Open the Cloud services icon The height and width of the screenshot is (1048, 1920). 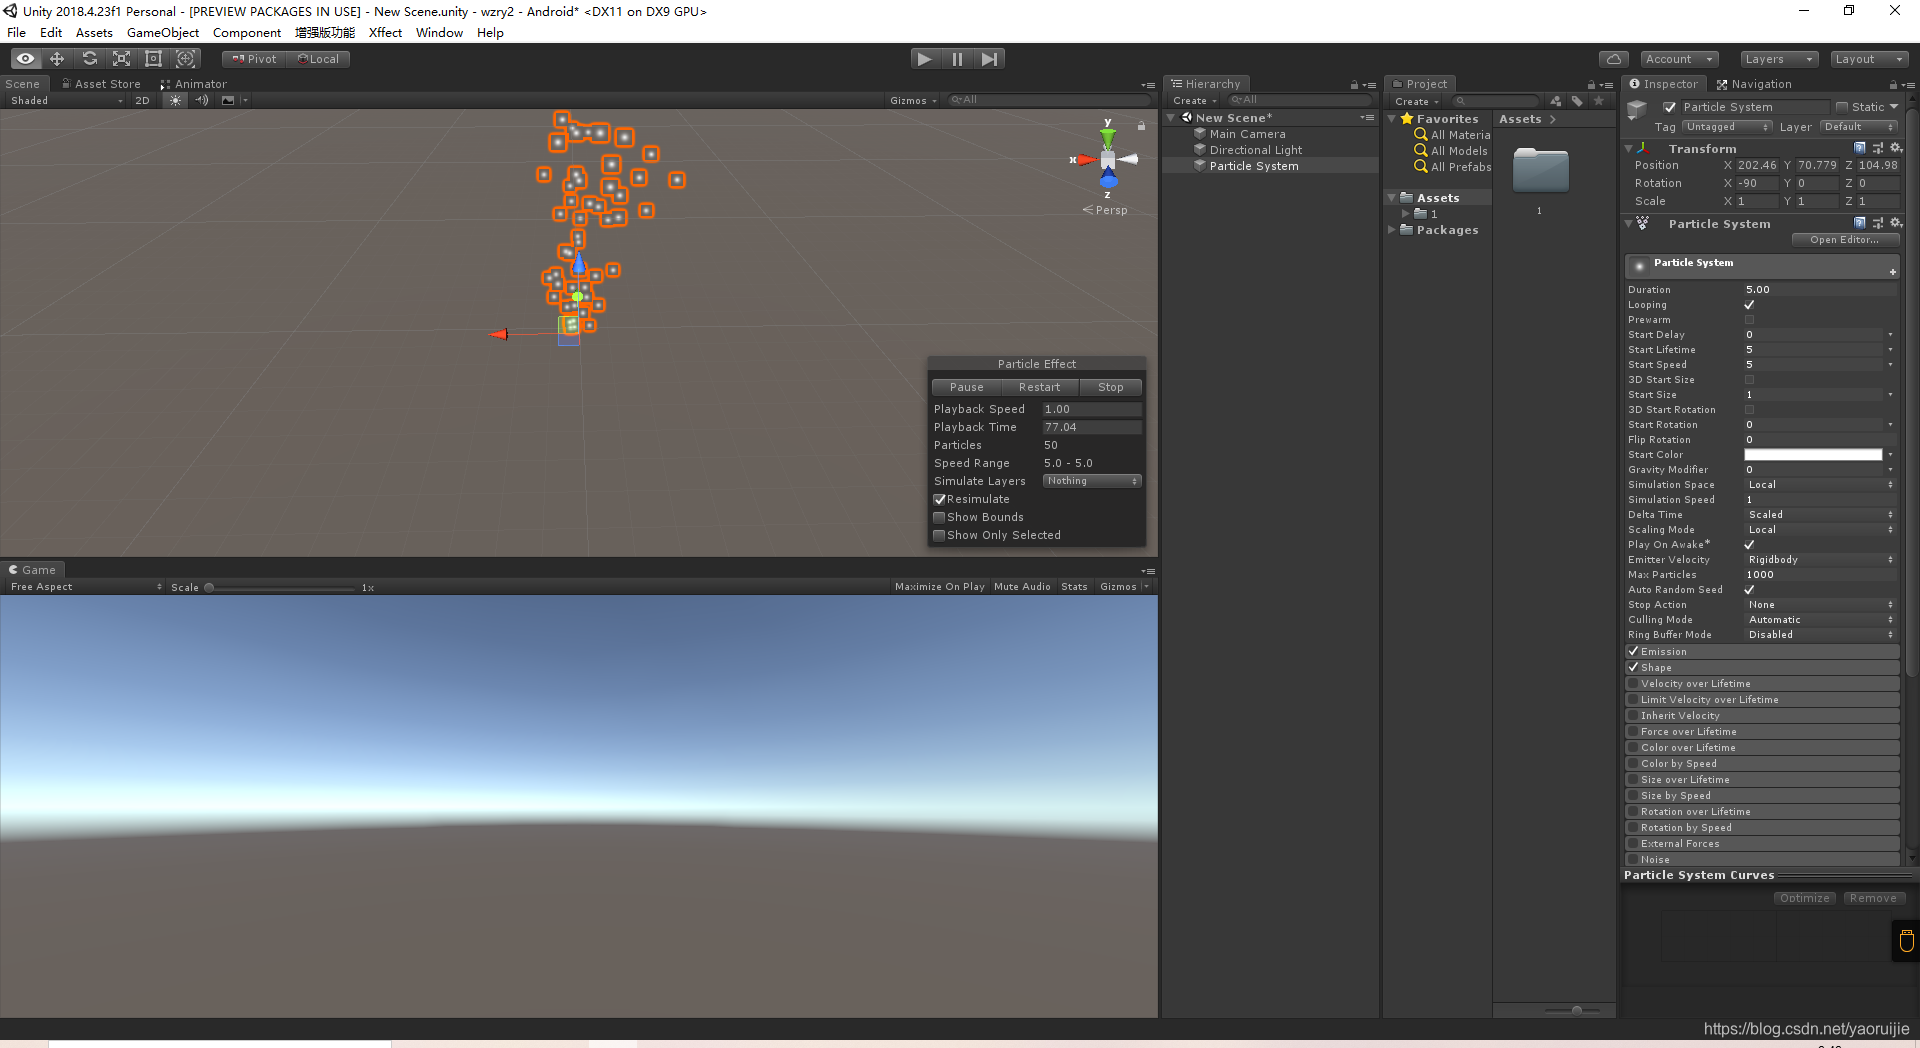pyautogui.click(x=1613, y=59)
